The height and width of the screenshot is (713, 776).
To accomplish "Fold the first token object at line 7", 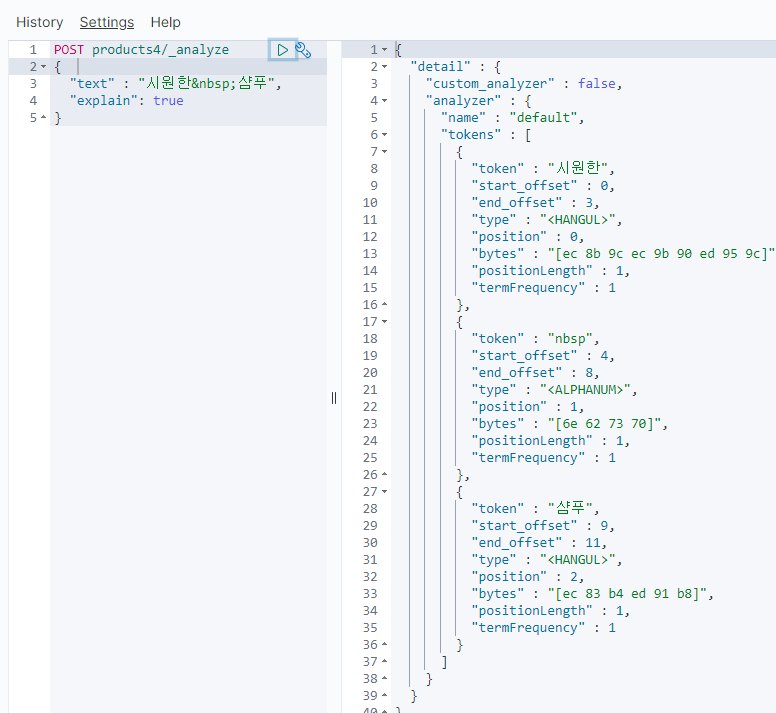I will pos(385,152).
